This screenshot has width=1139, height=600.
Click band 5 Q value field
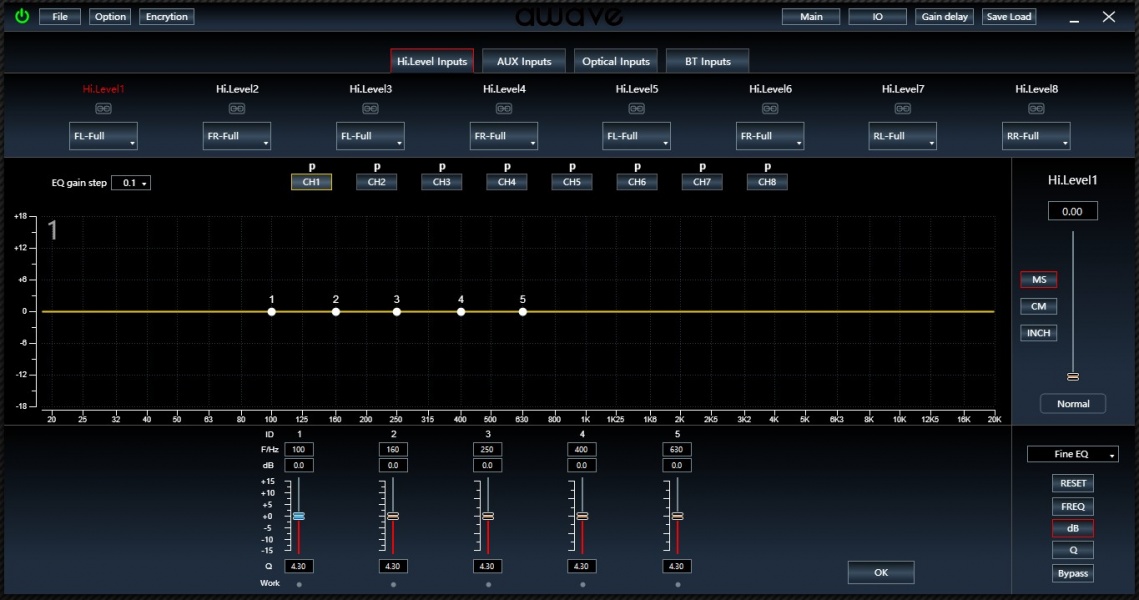point(676,566)
